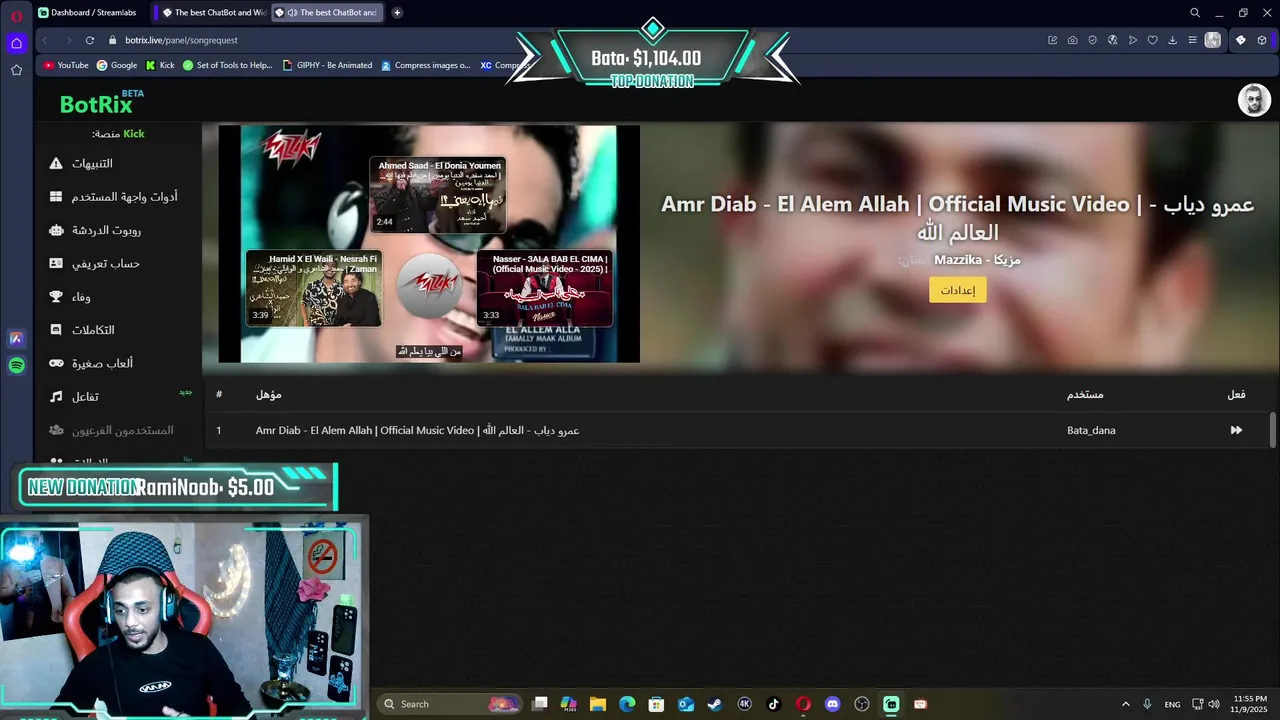This screenshot has height=720, width=1280.
Task: Open التكاملات integrations section
Action: click(x=82, y=330)
